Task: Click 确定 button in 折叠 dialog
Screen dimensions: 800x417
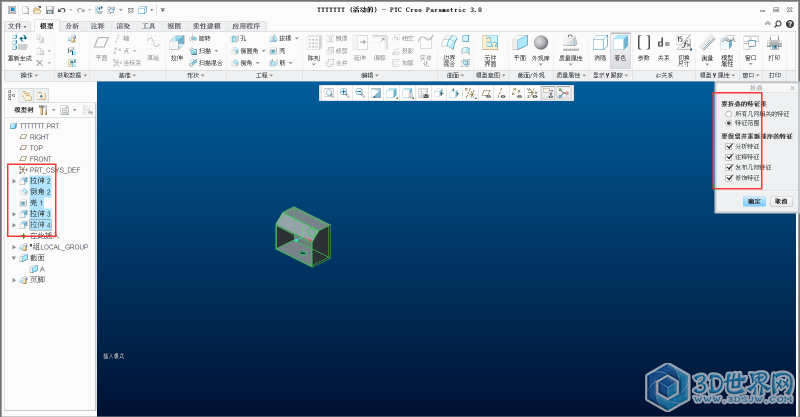Action: tap(754, 201)
